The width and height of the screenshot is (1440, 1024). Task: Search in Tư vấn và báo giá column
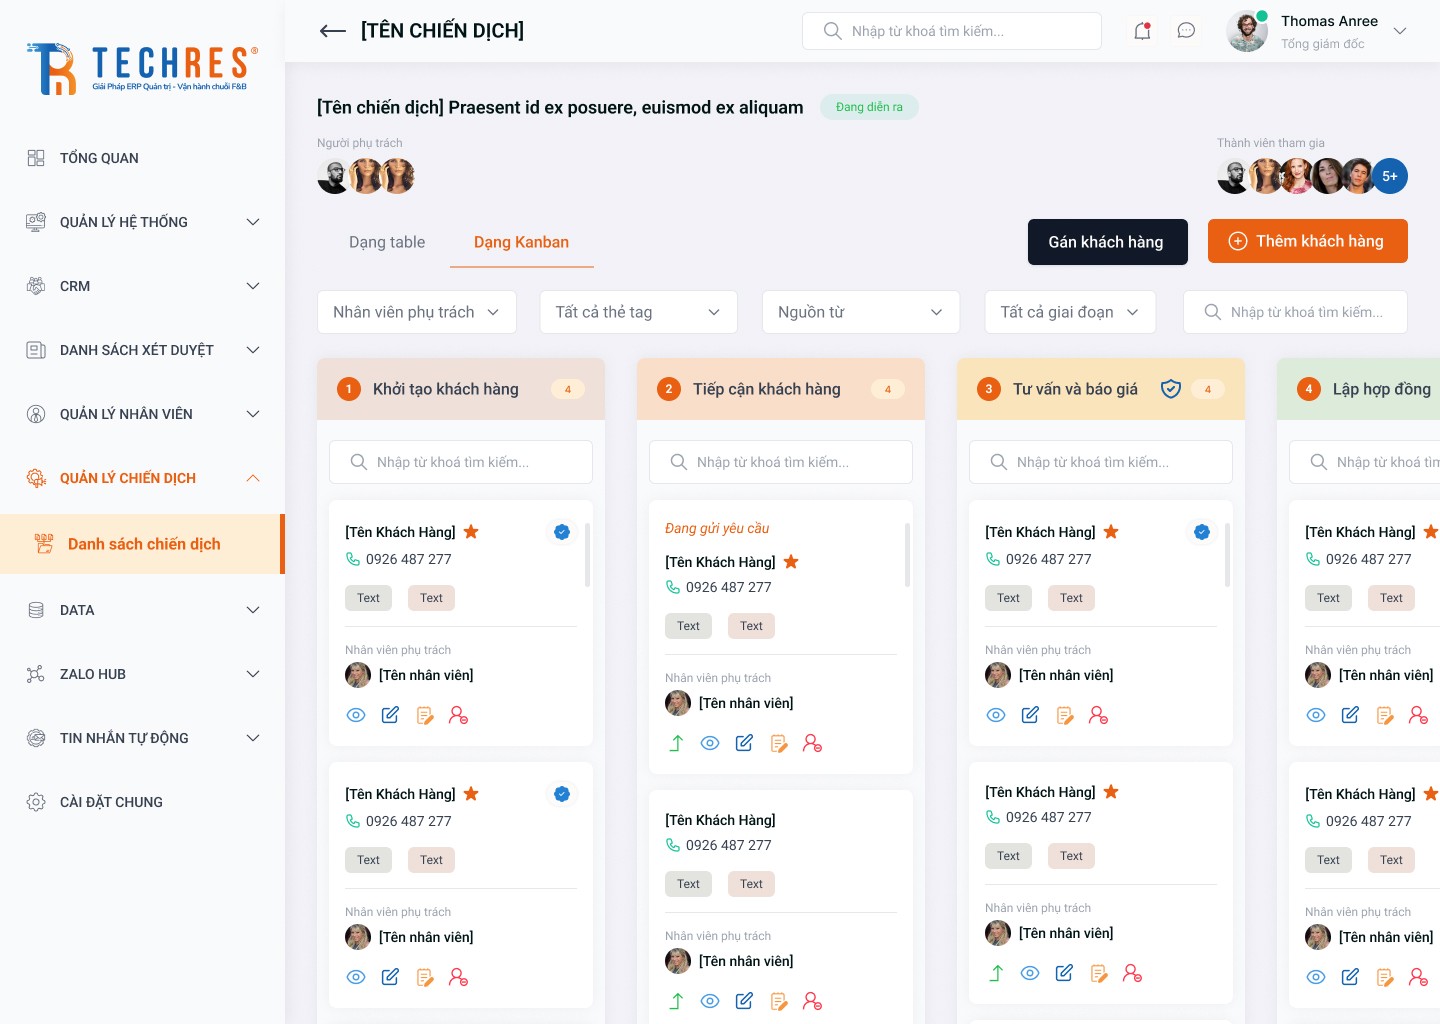(x=1101, y=462)
